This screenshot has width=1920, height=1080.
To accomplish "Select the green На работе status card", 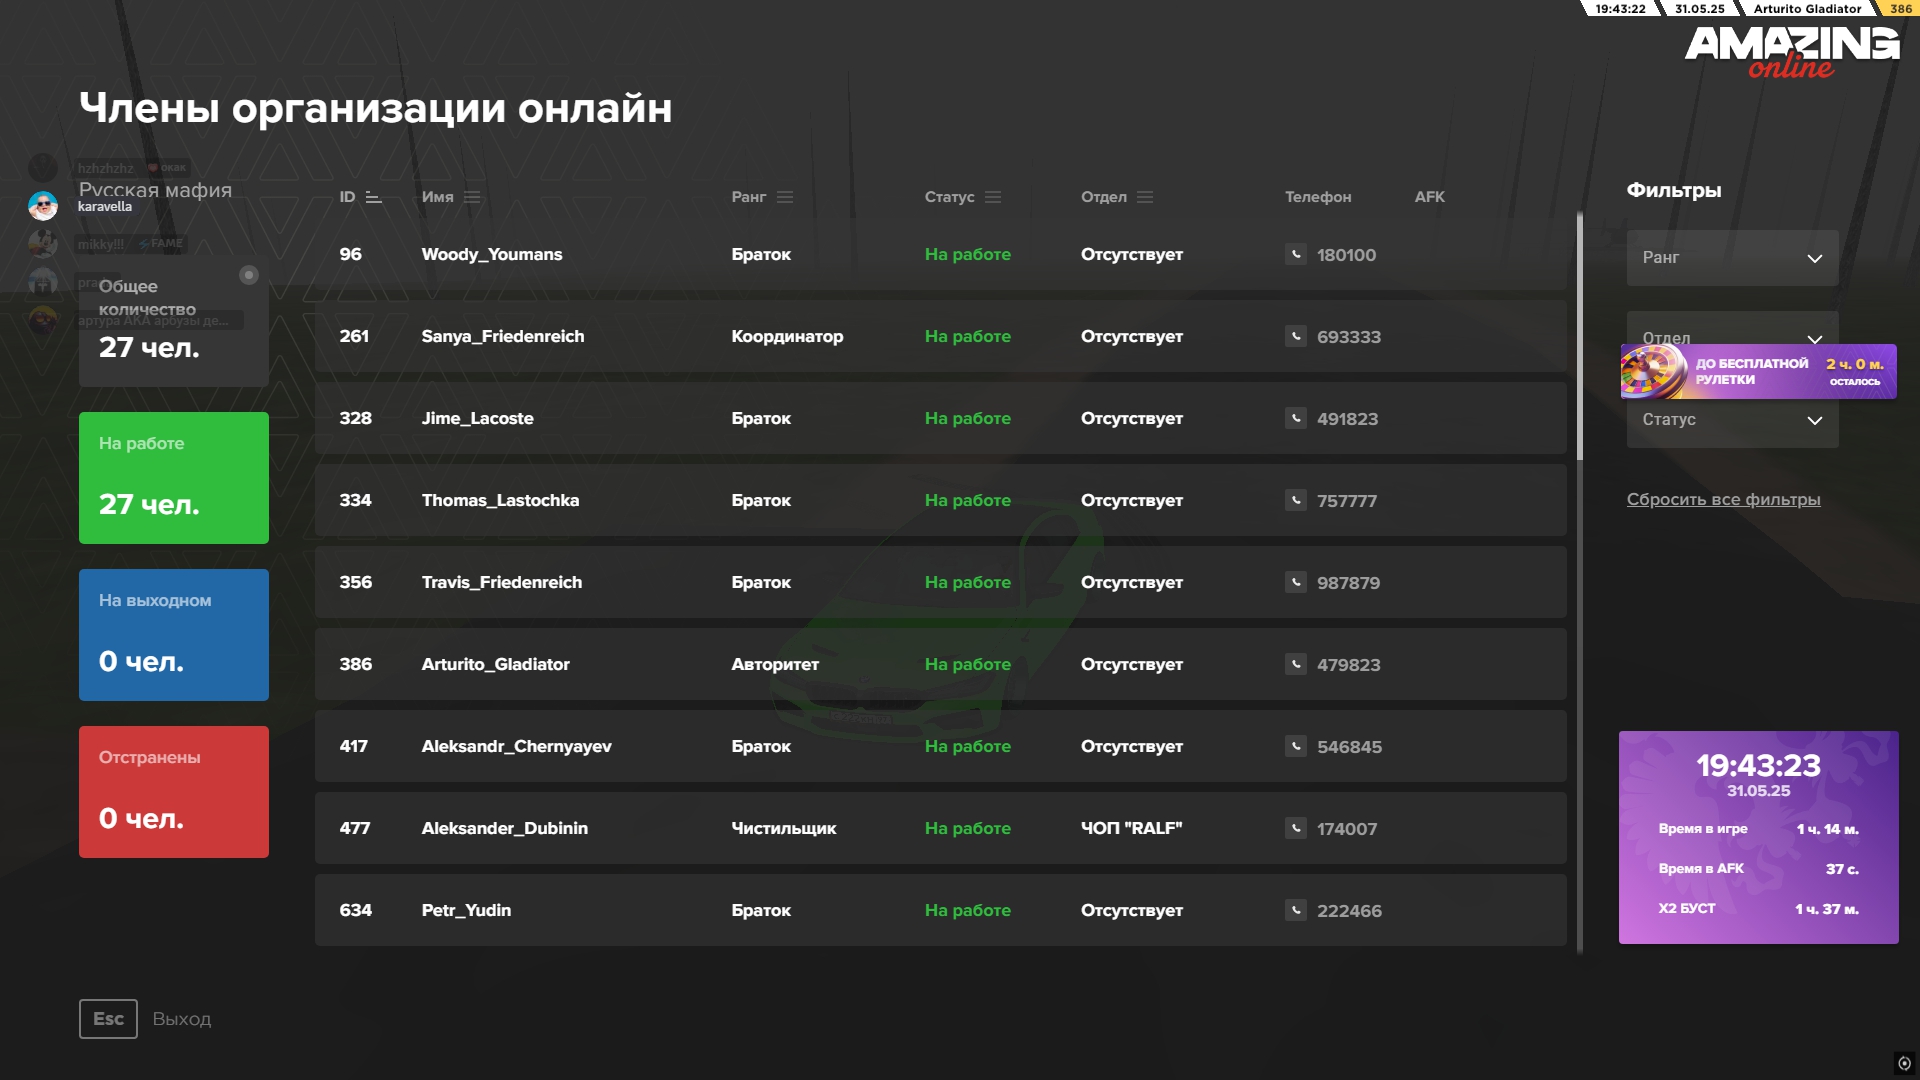I will 173,478.
